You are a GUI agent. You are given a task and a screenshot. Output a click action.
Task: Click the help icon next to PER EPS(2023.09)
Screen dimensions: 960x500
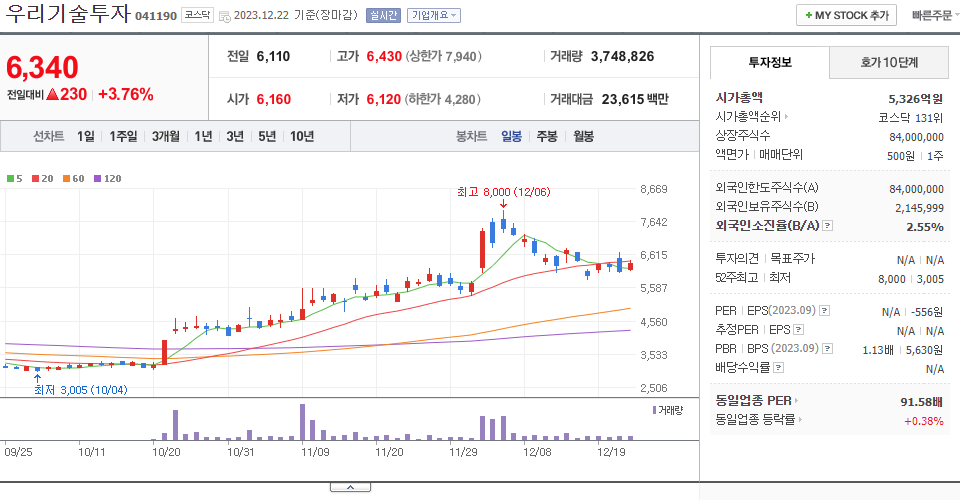[825, 311]
